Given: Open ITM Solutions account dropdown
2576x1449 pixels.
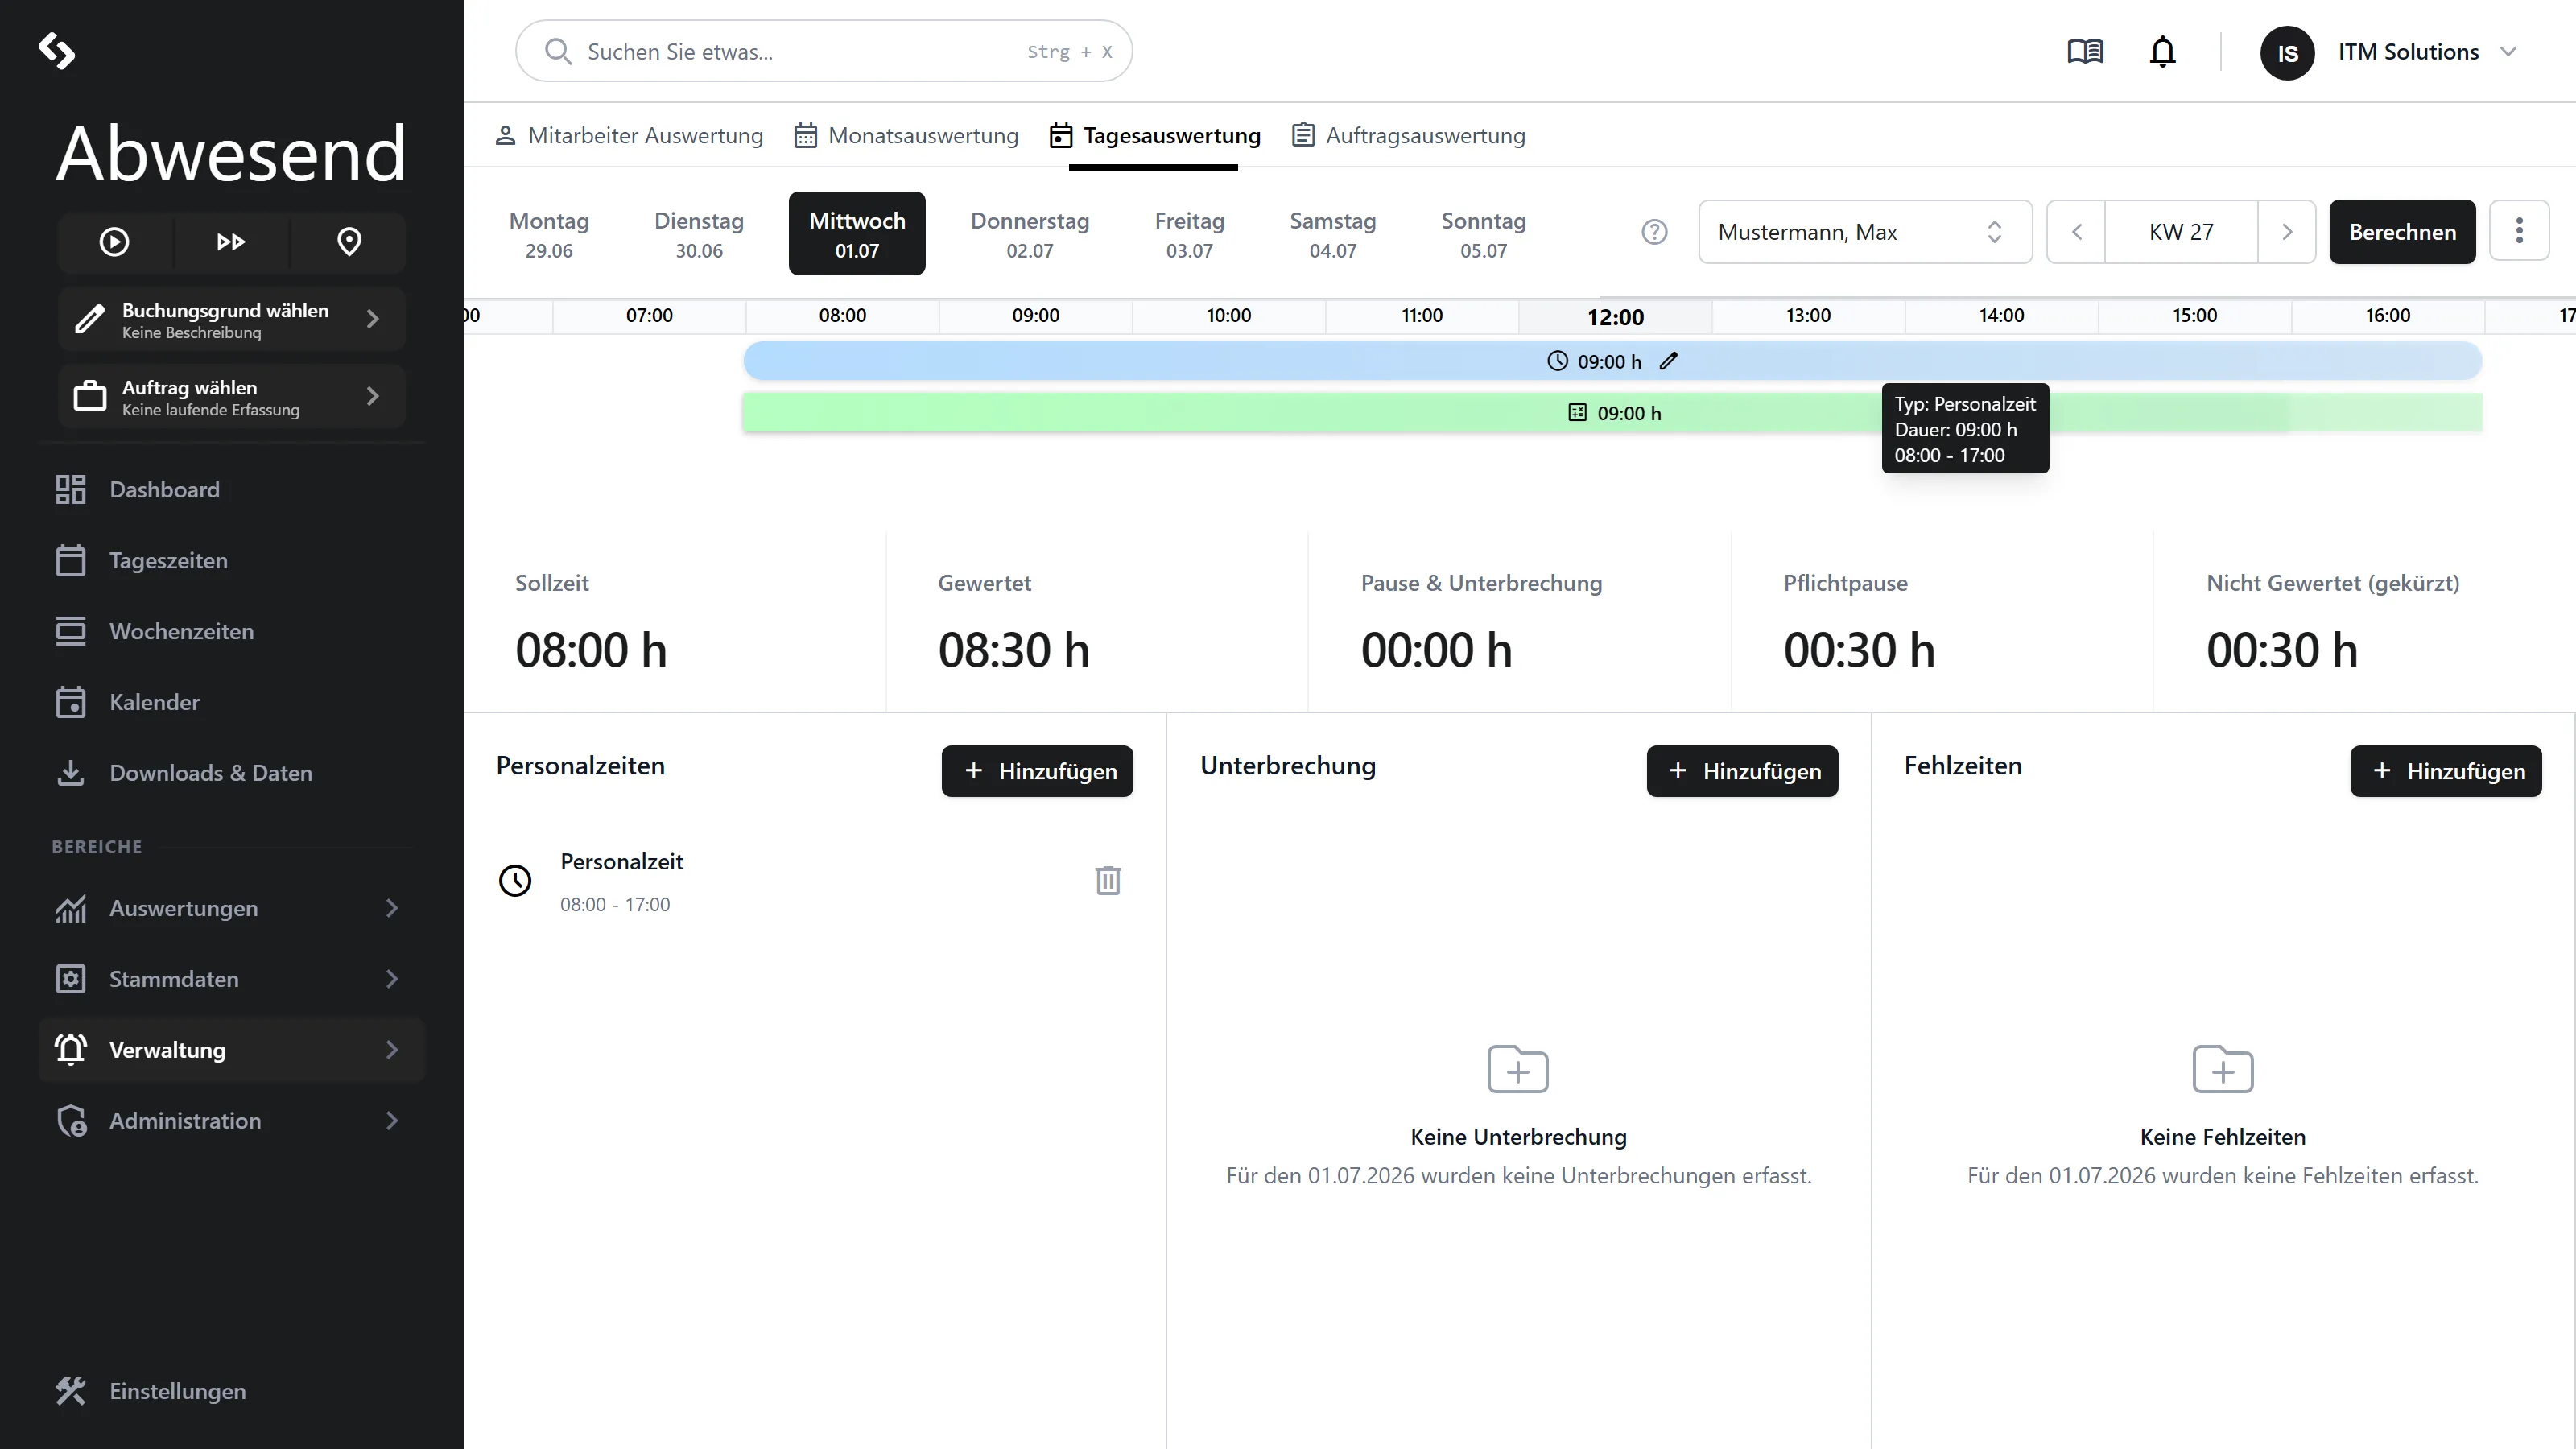Looking at the screenshot, I should coord(2389,51).
